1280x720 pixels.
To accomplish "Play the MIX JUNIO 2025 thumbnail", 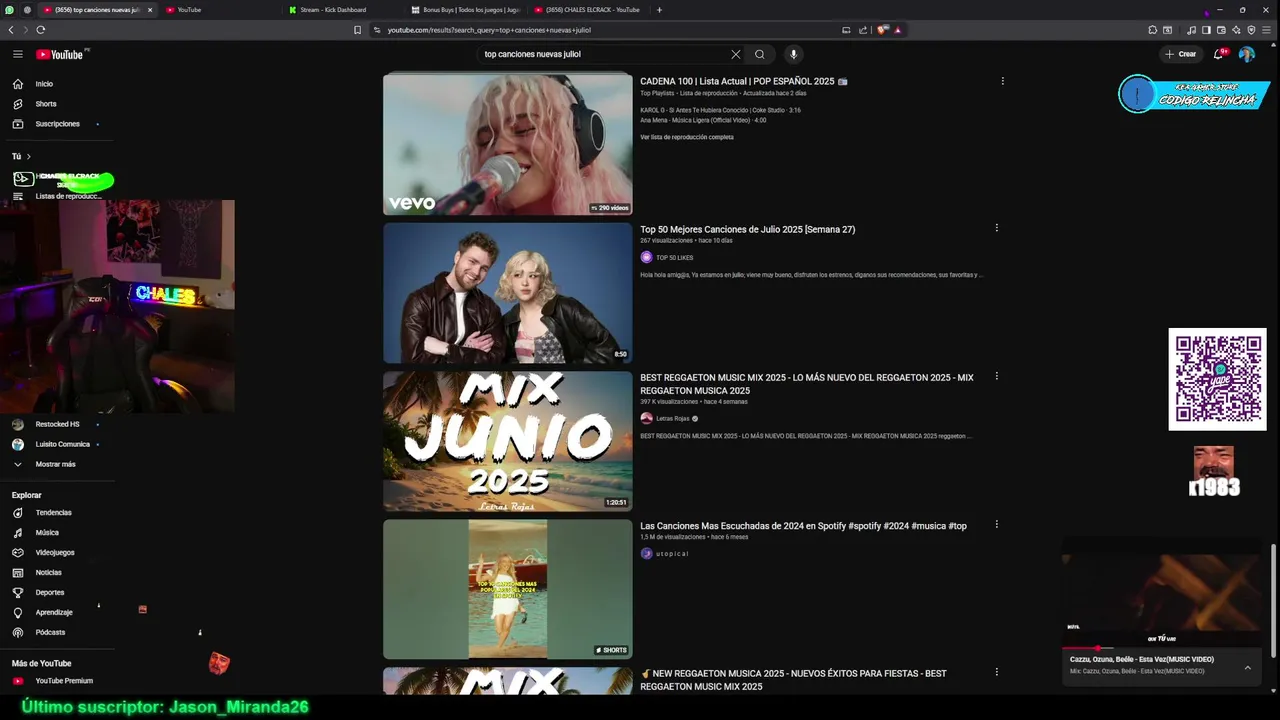I will click(508, 441).
